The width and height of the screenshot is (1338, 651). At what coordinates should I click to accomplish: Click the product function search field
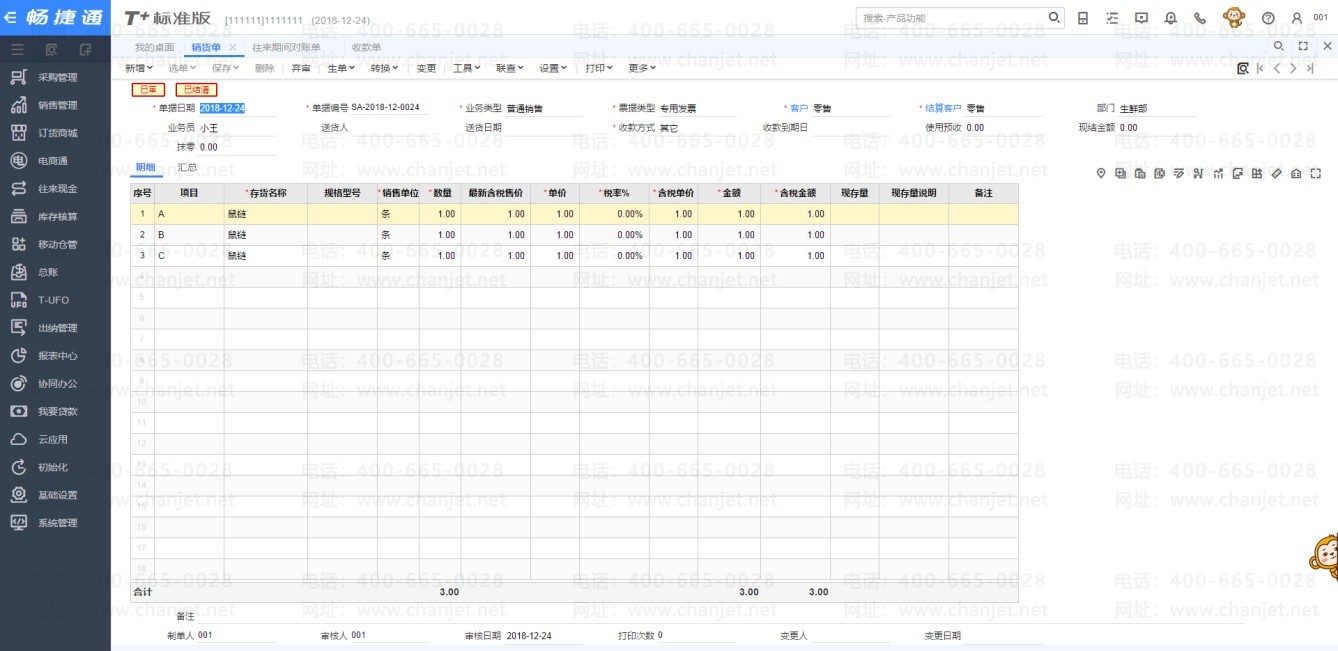950,18
